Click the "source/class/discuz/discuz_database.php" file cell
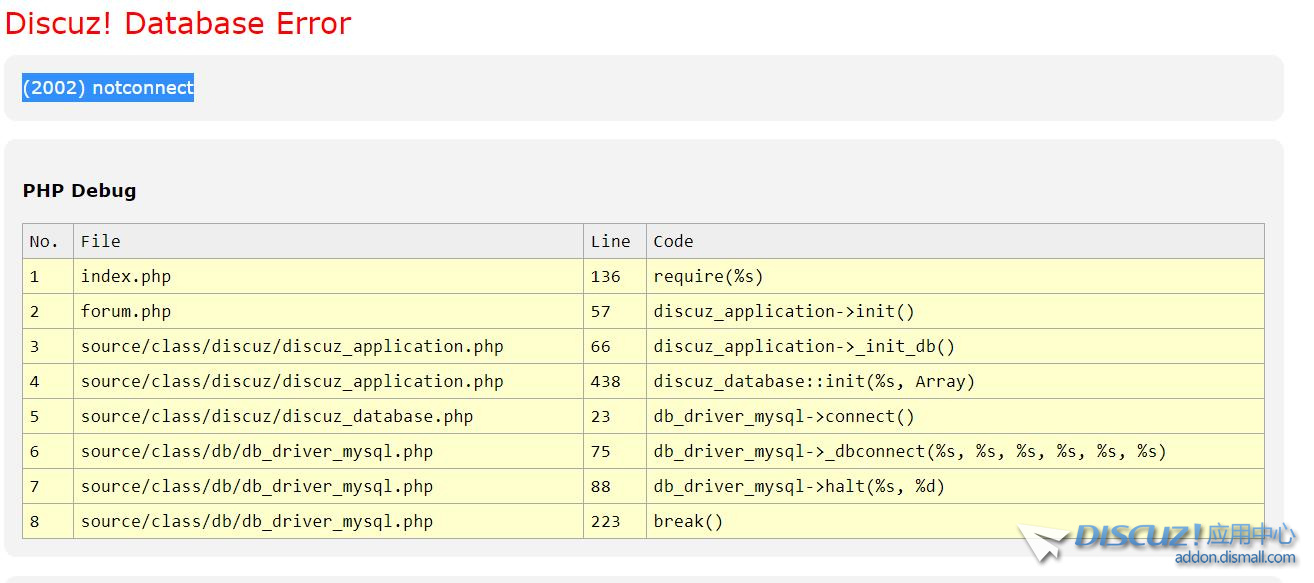This screenshot has width=1314, height=583. tap(328, 416)
